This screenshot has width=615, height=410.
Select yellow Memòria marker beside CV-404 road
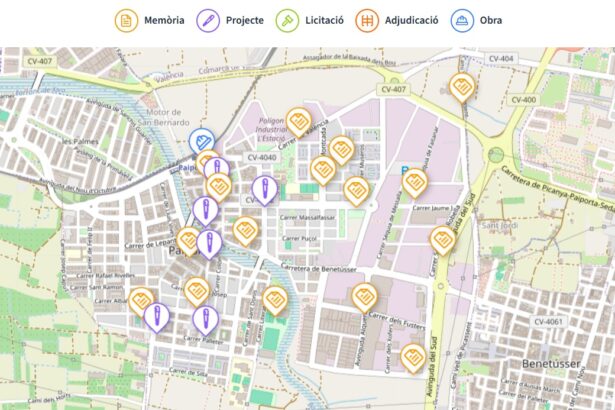click(x=461, y=88)
